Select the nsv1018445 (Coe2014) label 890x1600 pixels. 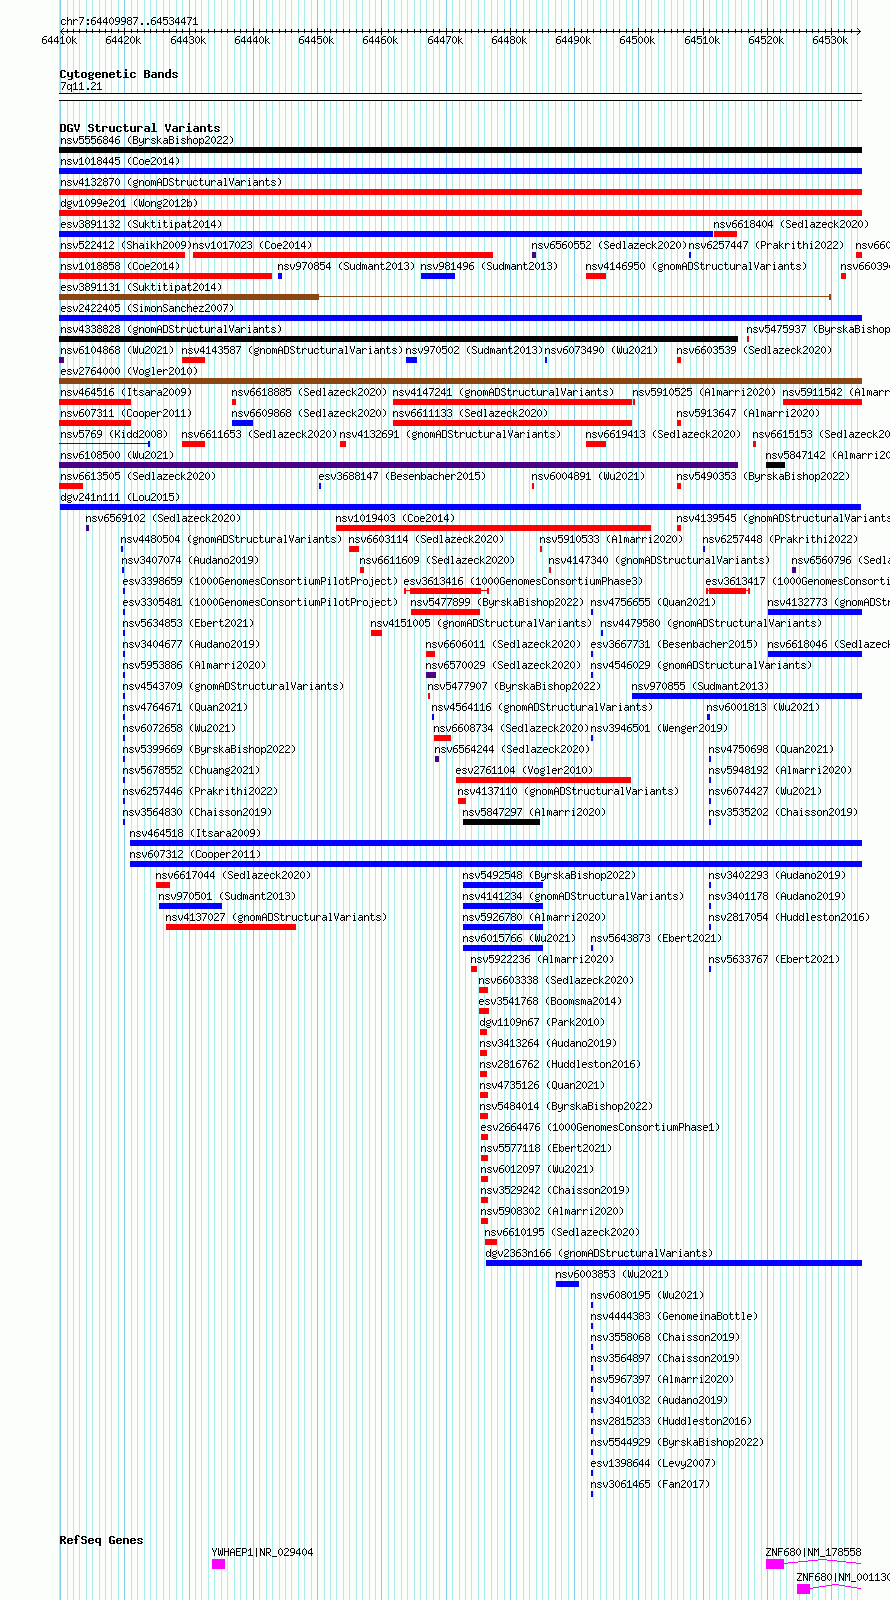120,161
